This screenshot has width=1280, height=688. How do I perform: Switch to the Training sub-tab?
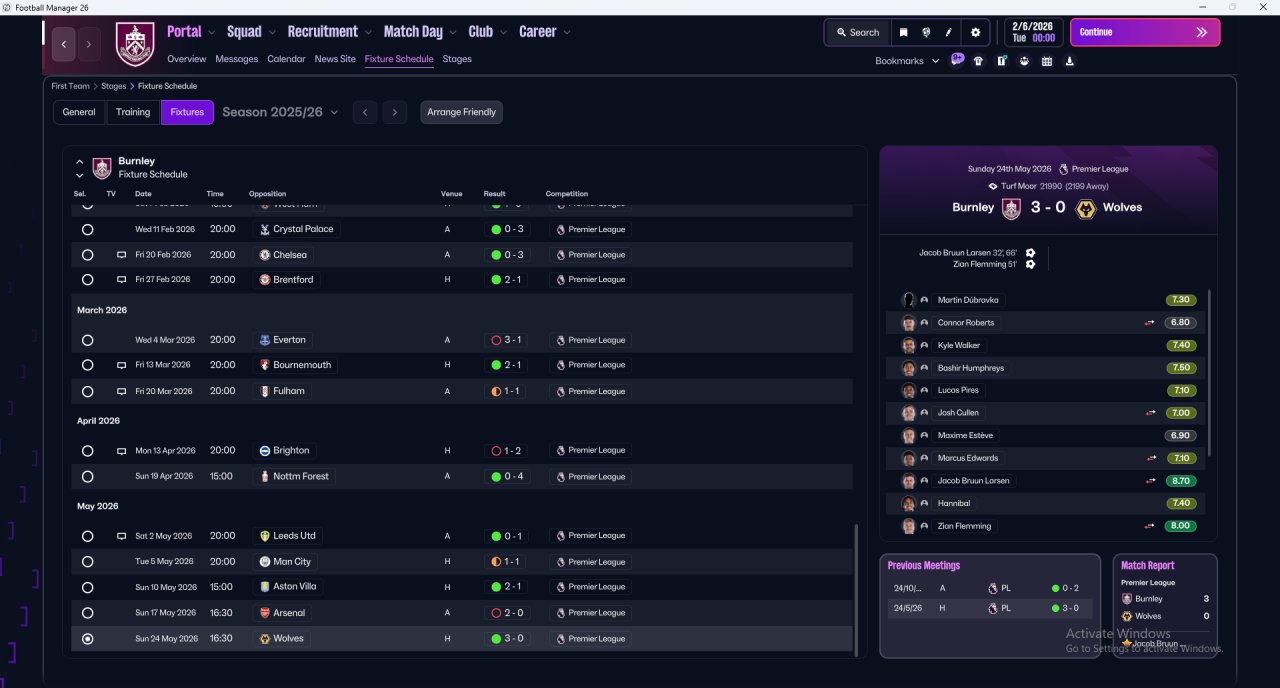click(x=133, y=112)
